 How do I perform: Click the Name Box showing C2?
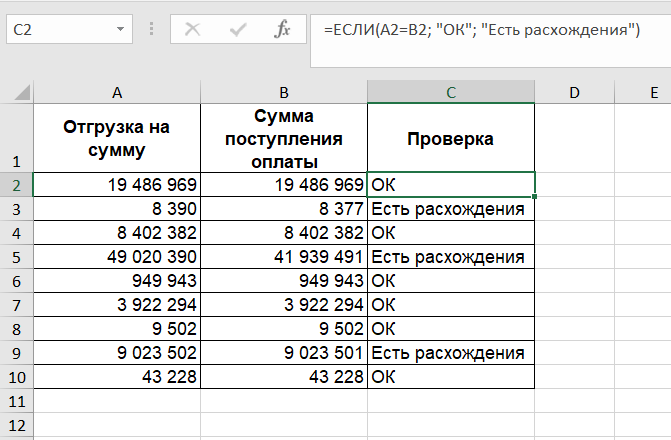[69, 29]
